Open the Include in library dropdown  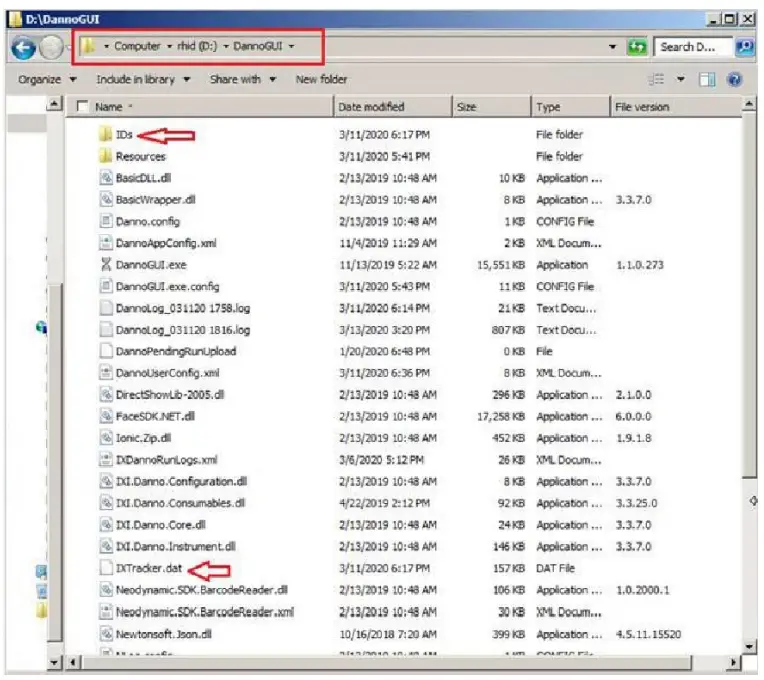point(143,79)
